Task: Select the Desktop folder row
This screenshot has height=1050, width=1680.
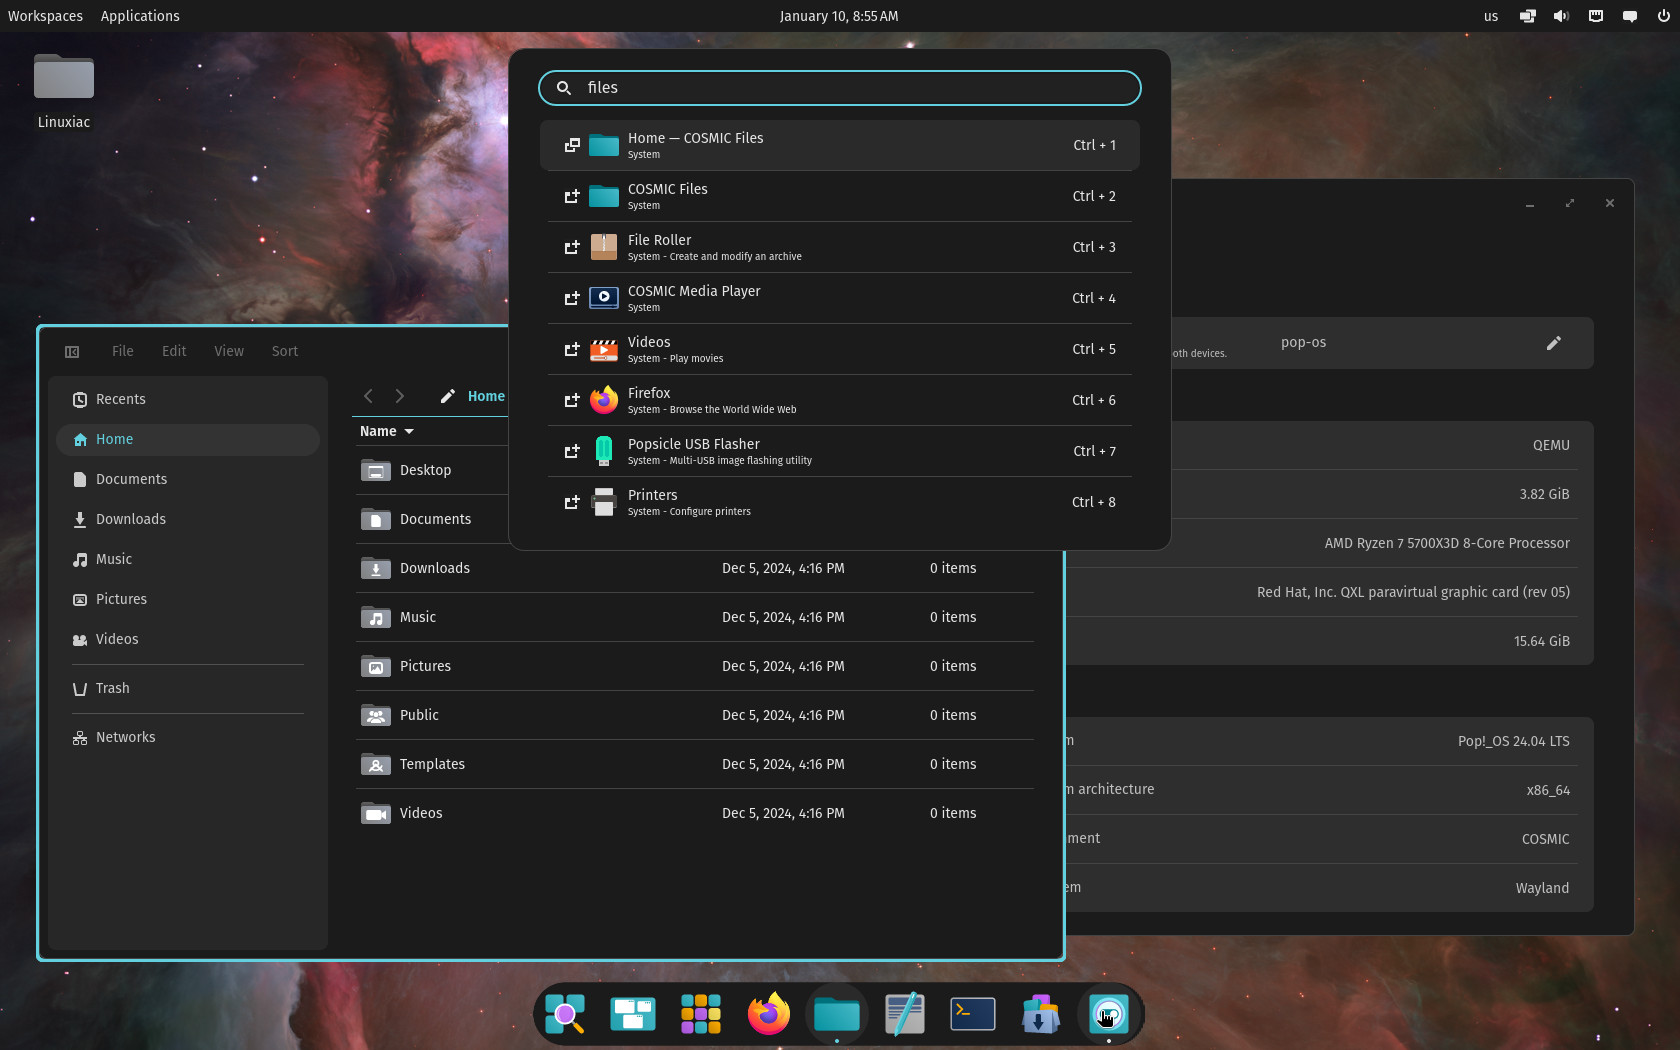Action: tap(432, 470)
